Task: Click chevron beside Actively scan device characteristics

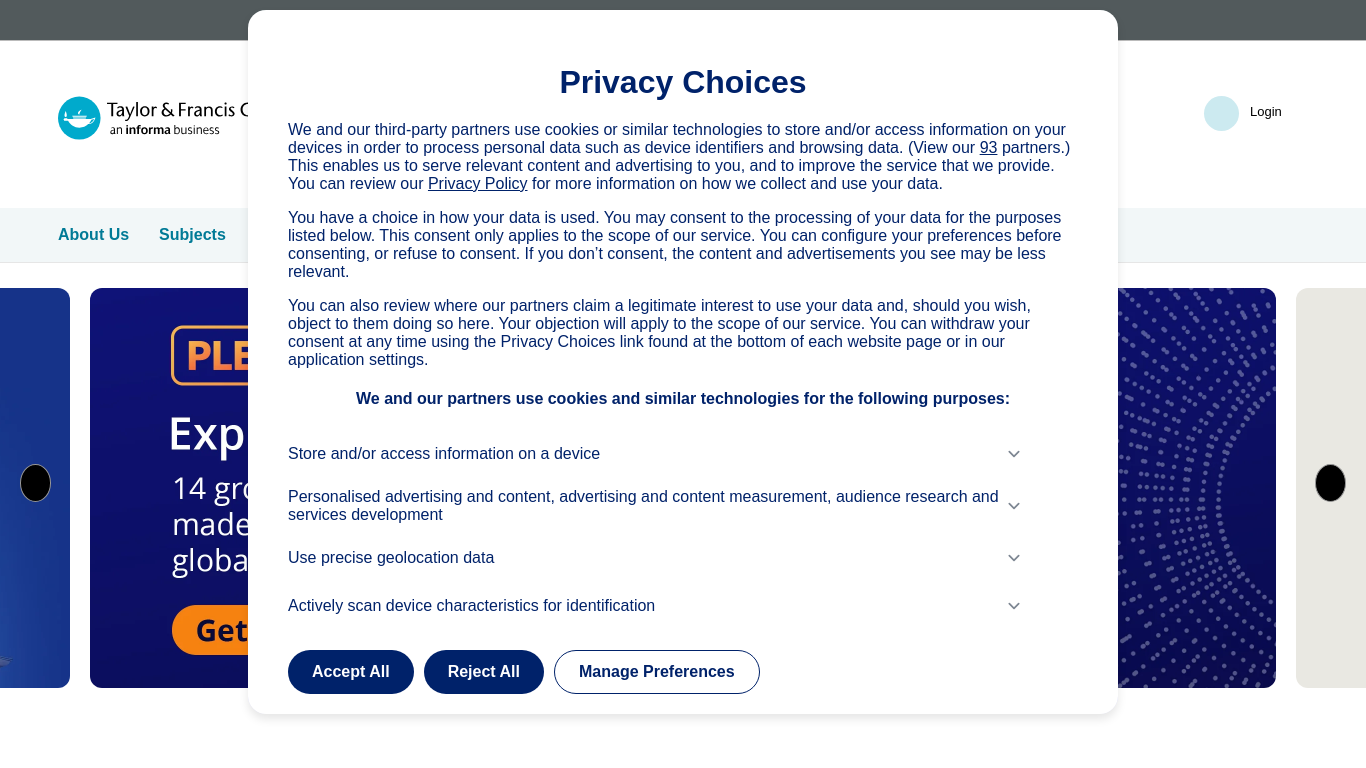Action: tap(1014, 606)
